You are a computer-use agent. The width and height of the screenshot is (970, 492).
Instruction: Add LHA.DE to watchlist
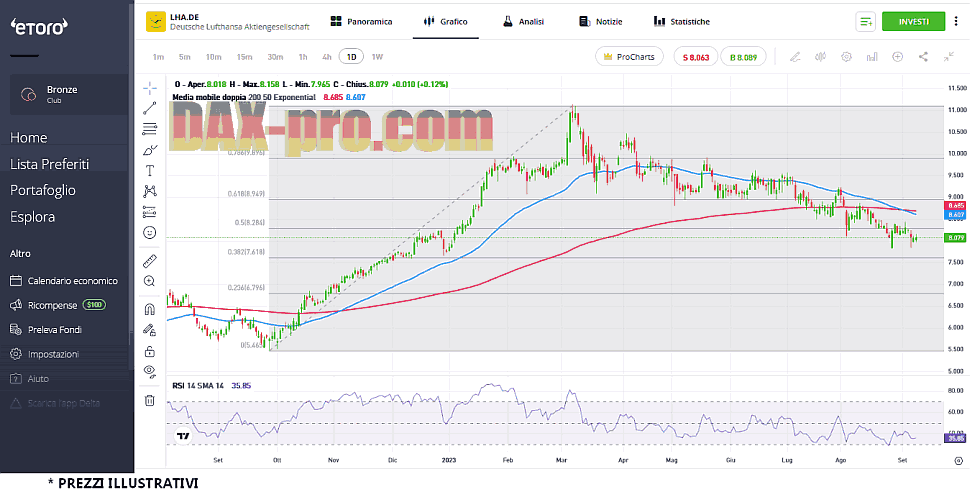tap(865, 22)
